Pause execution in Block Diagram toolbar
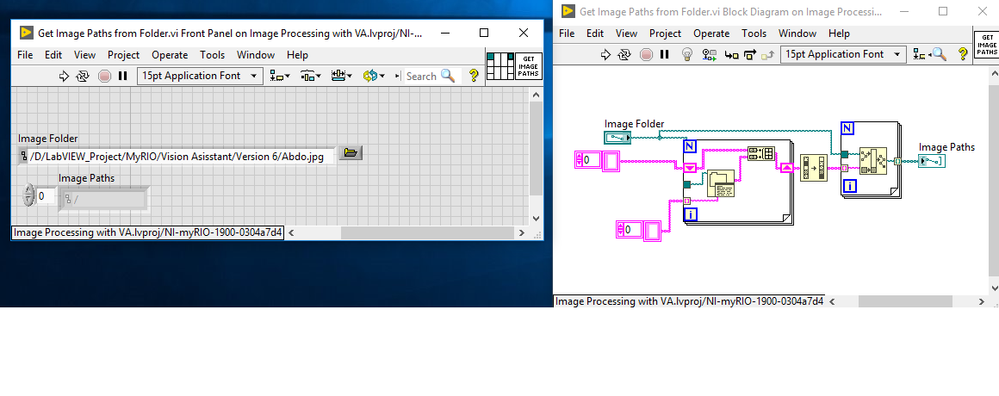Viewport: 999px width, 396px height. [x=665, y=55]
